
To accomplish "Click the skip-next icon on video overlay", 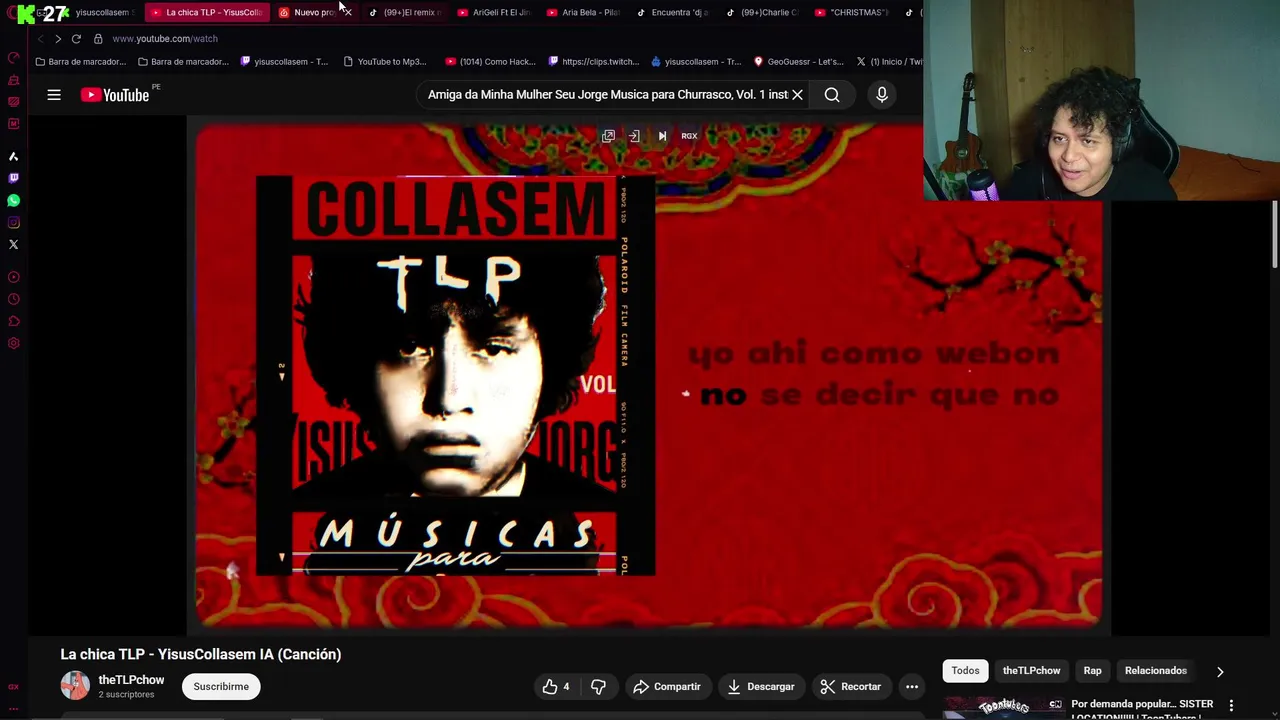I will point(662,136).
